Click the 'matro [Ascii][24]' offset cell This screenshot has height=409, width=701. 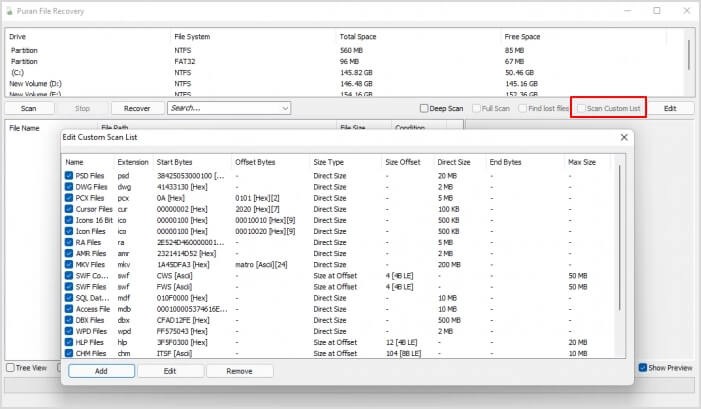click(261, 264)
